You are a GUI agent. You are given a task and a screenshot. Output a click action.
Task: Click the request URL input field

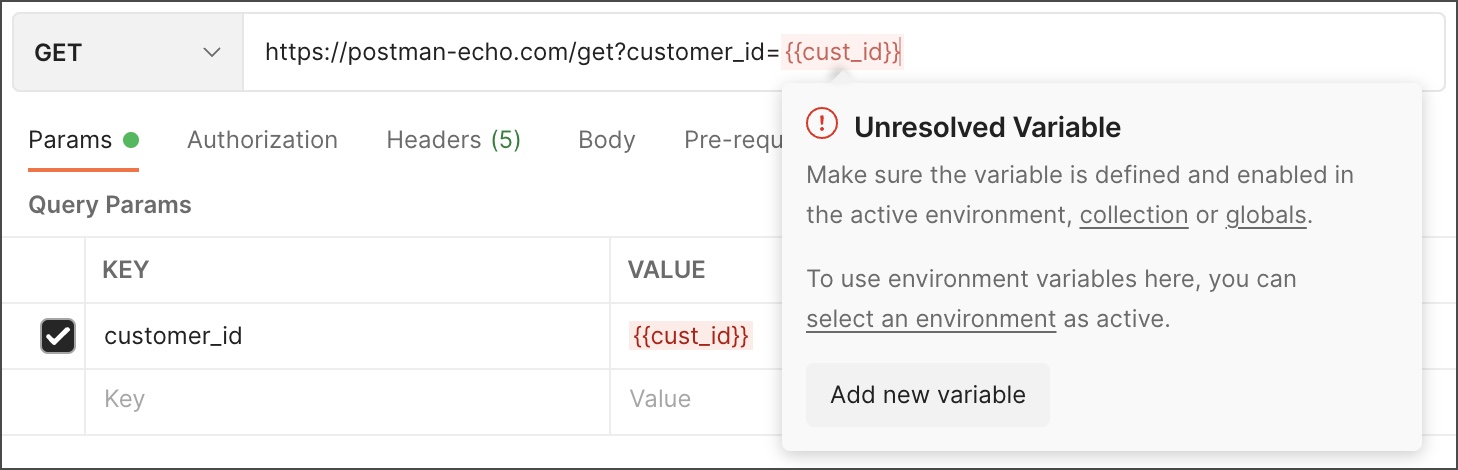(x=520, y=53)
